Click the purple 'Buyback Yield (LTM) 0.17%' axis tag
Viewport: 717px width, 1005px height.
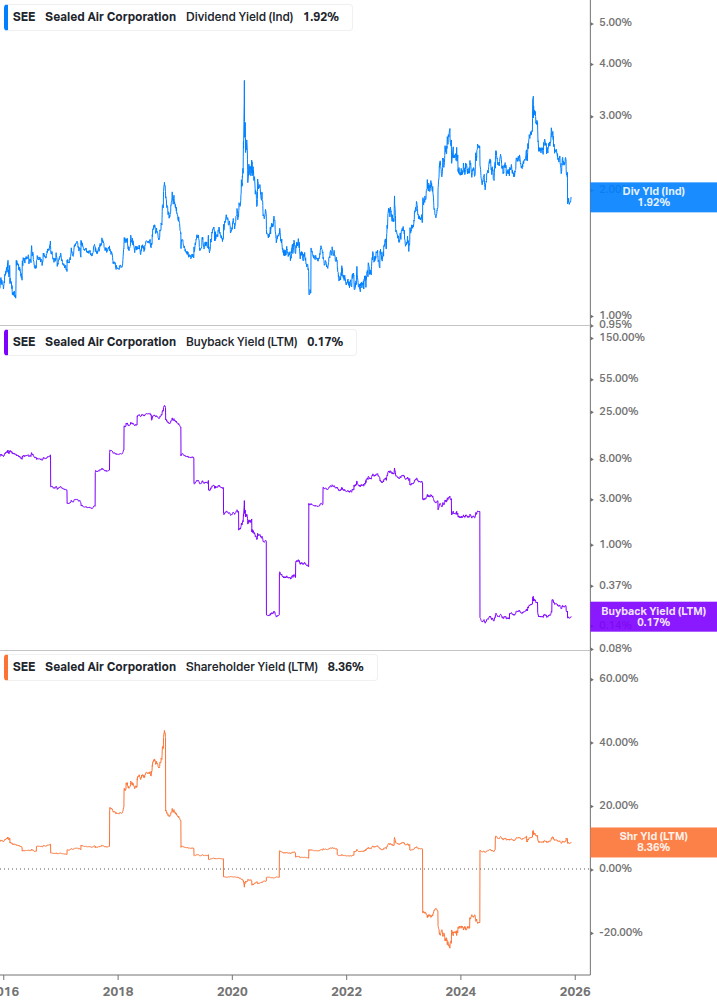click(x=654, y=617)
